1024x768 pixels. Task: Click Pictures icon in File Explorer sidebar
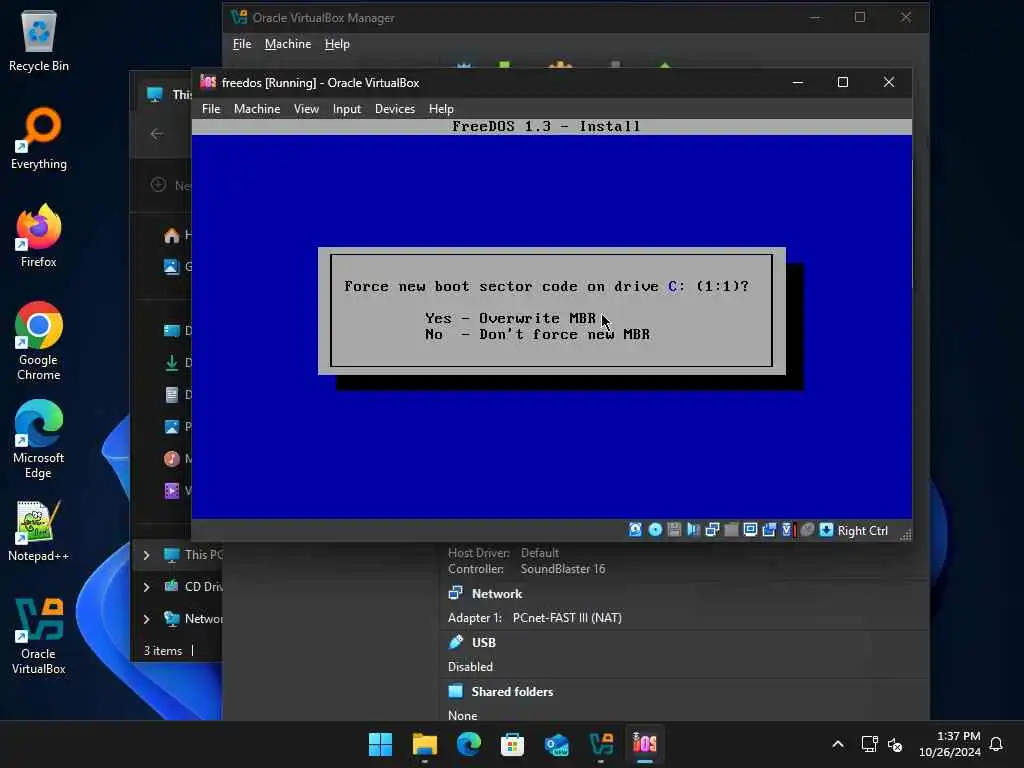172,426
